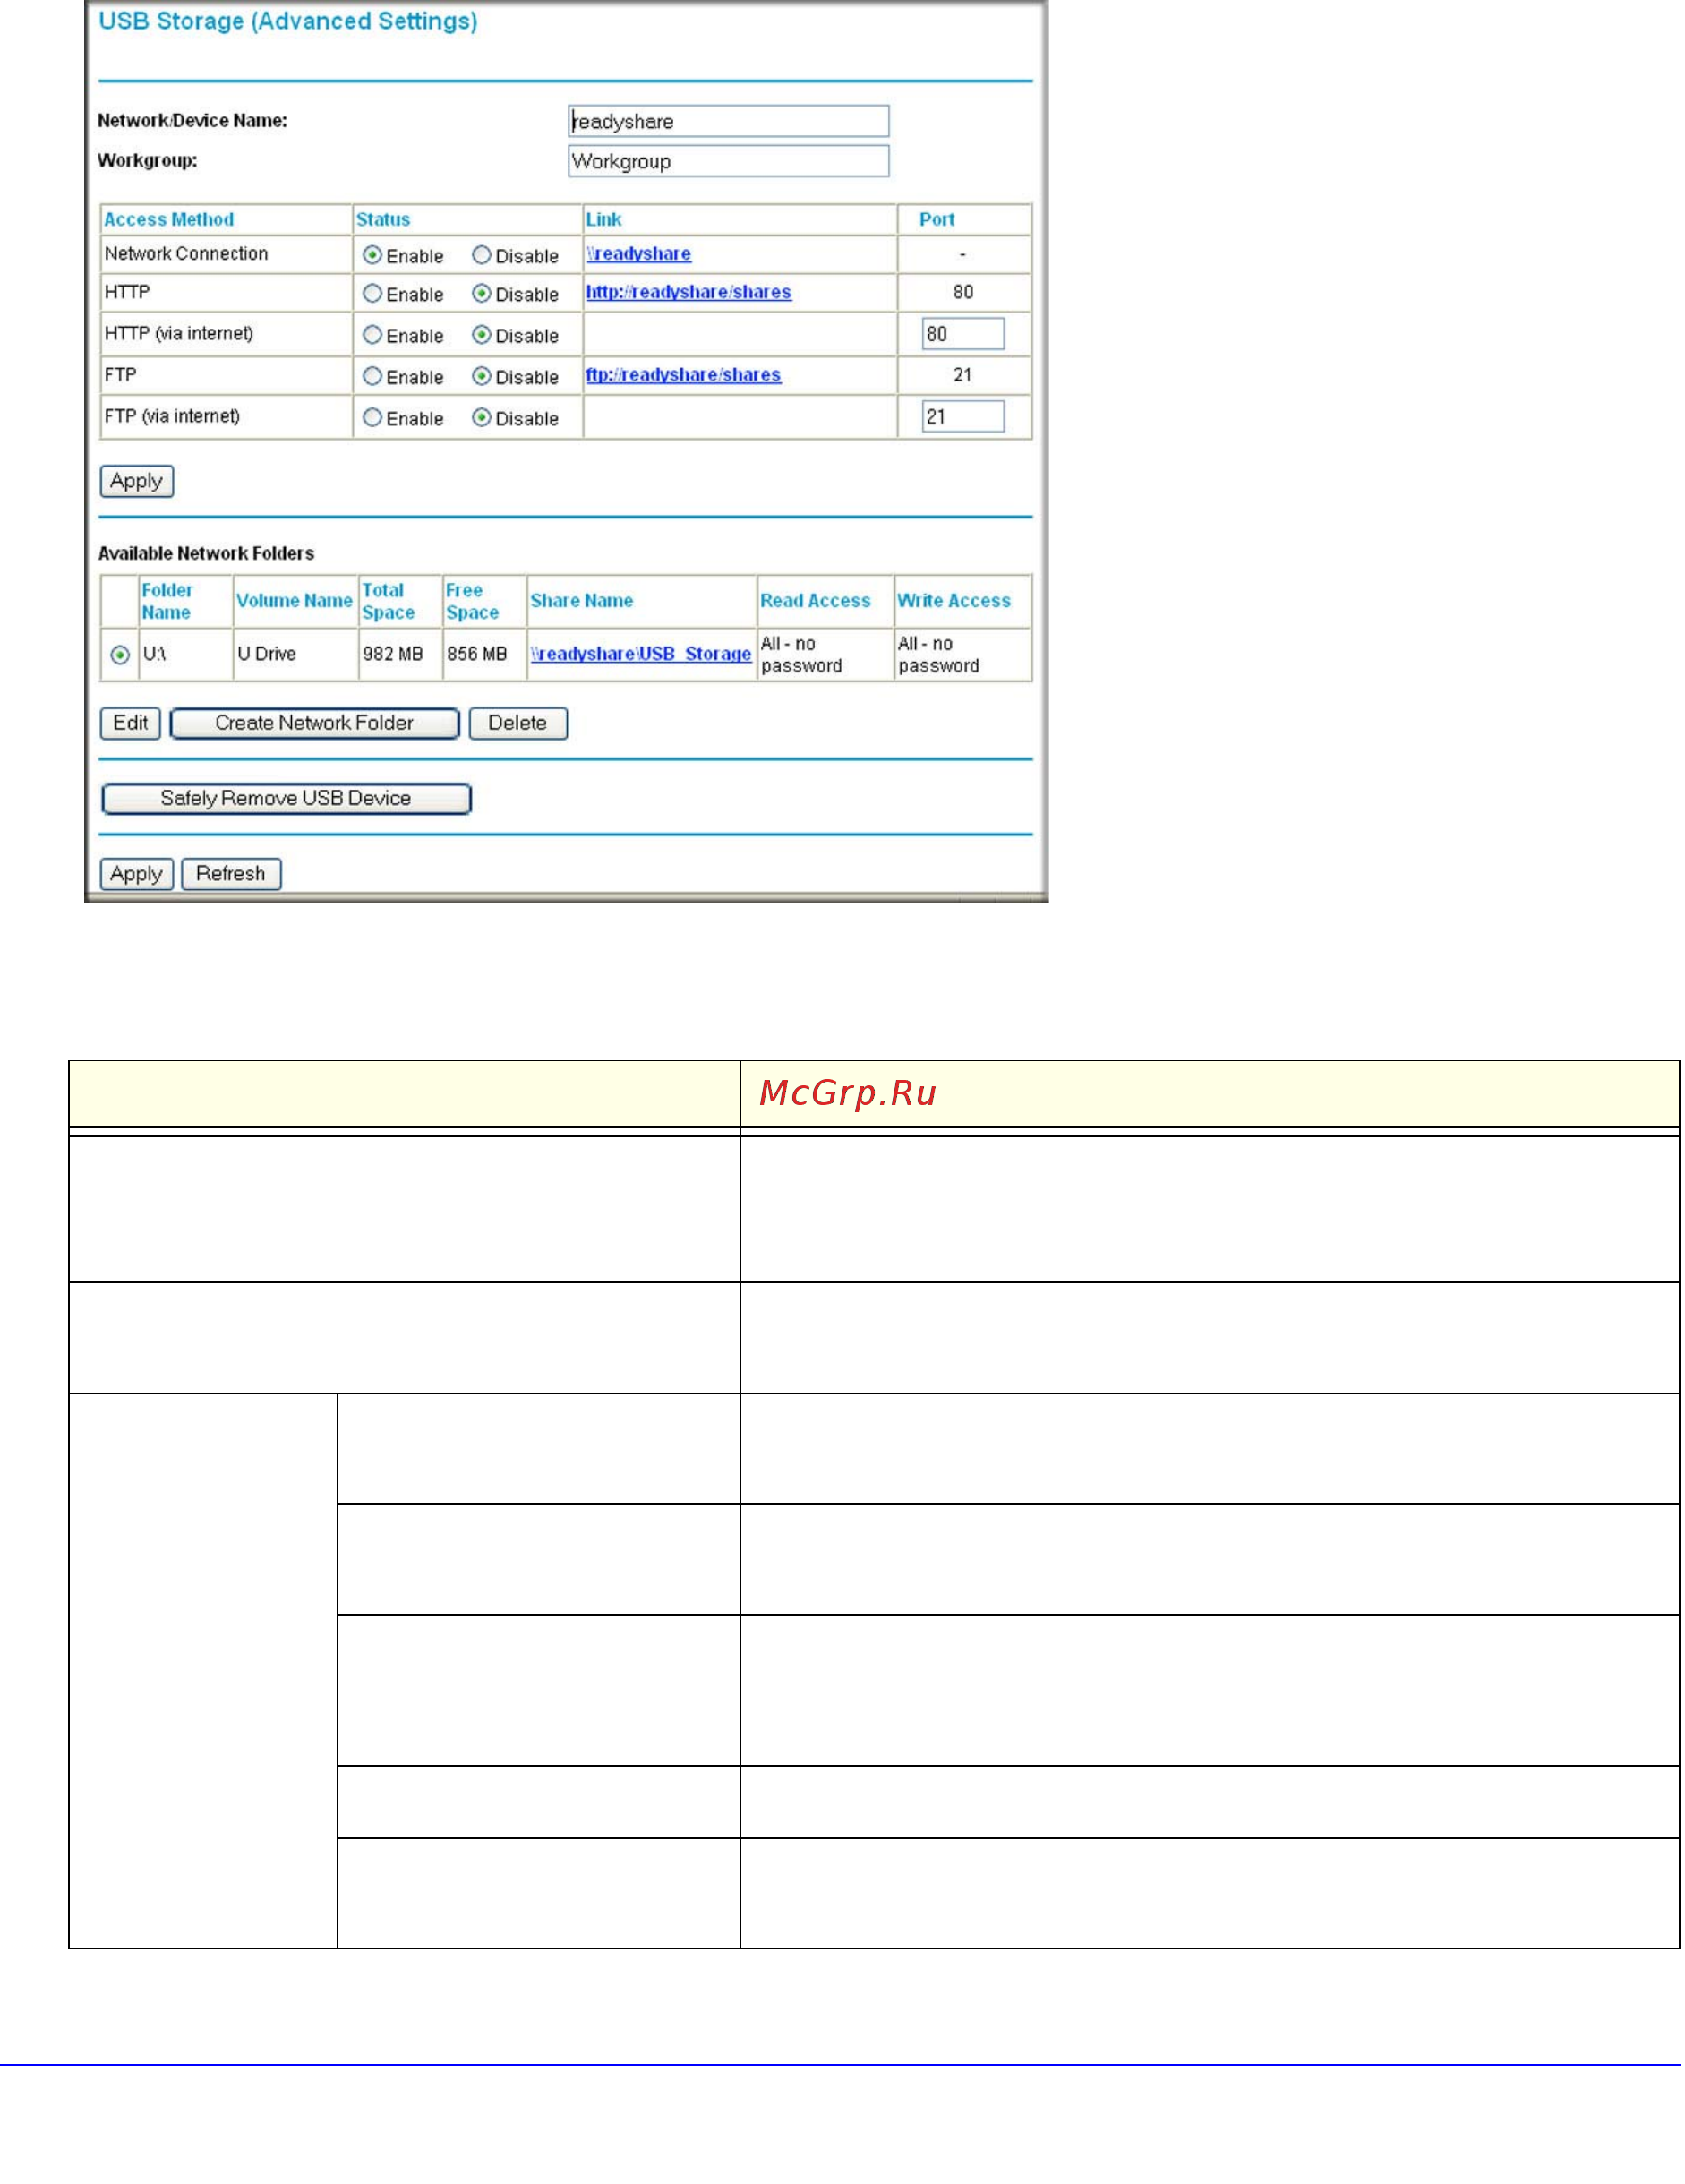Click the FTP (via internet) port field

tap(963, 417)
